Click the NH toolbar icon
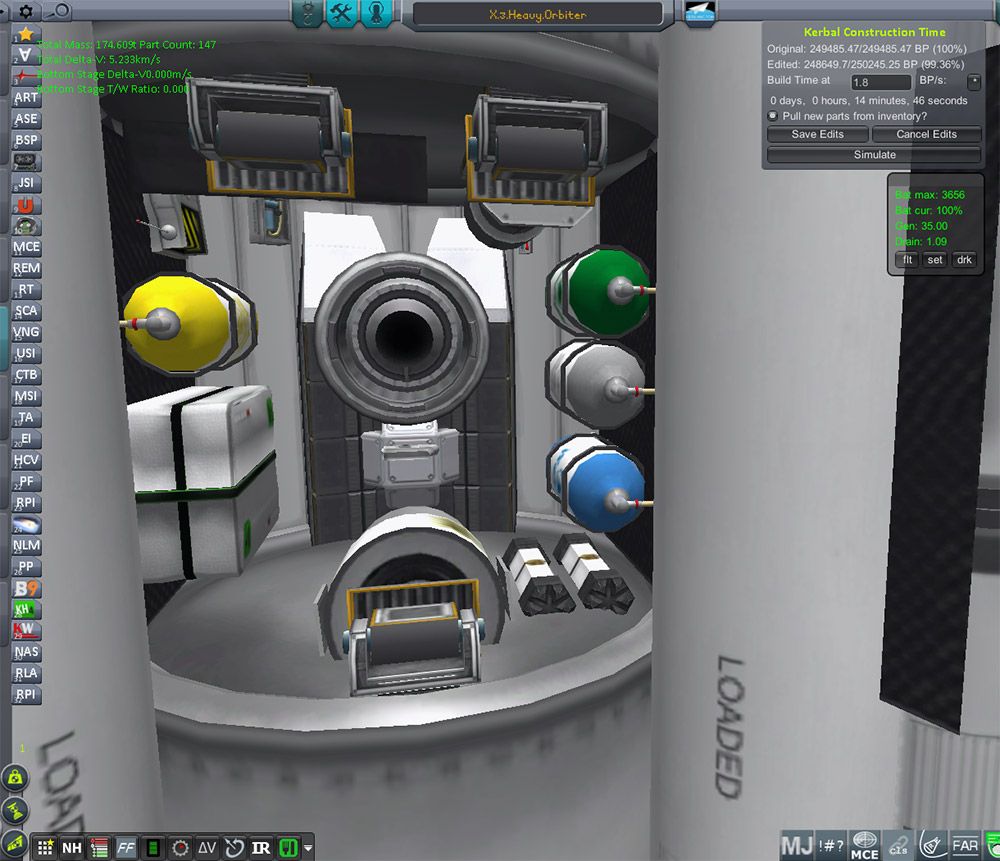This screenshot has width=1000, height=861. [x=71, y=848]
